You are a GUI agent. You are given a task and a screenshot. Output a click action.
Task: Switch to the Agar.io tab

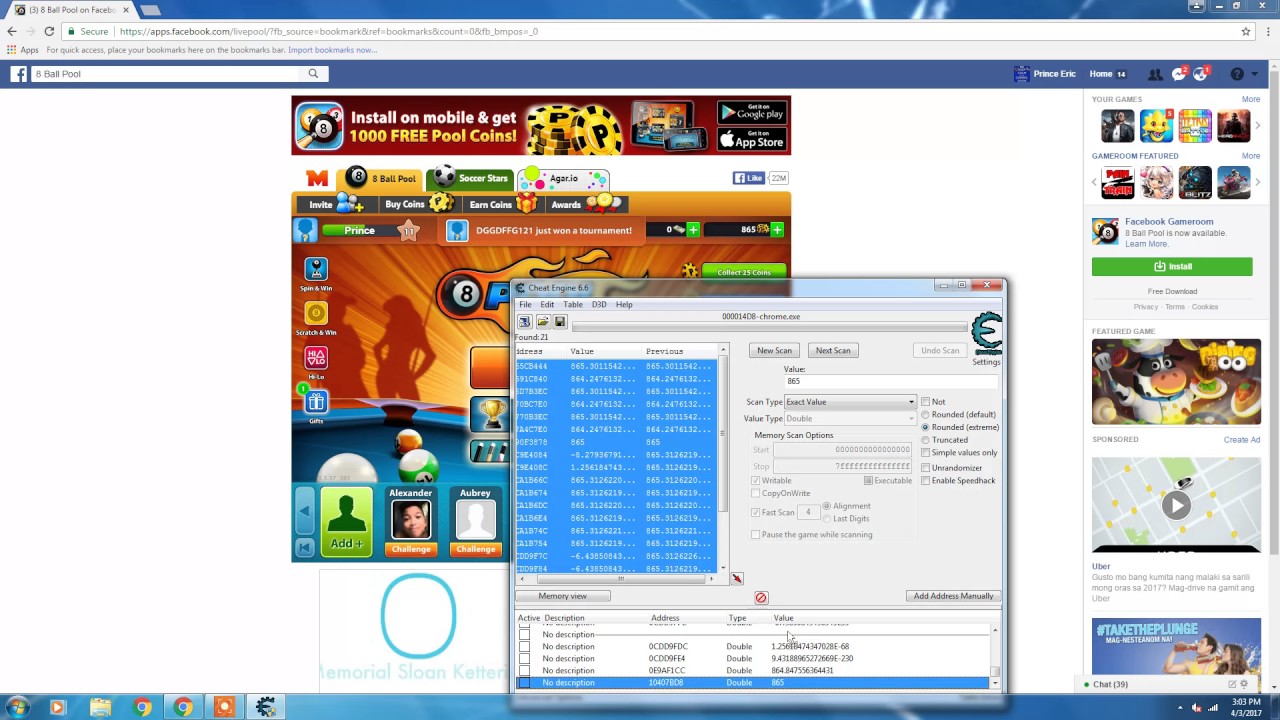pos(562,179)
